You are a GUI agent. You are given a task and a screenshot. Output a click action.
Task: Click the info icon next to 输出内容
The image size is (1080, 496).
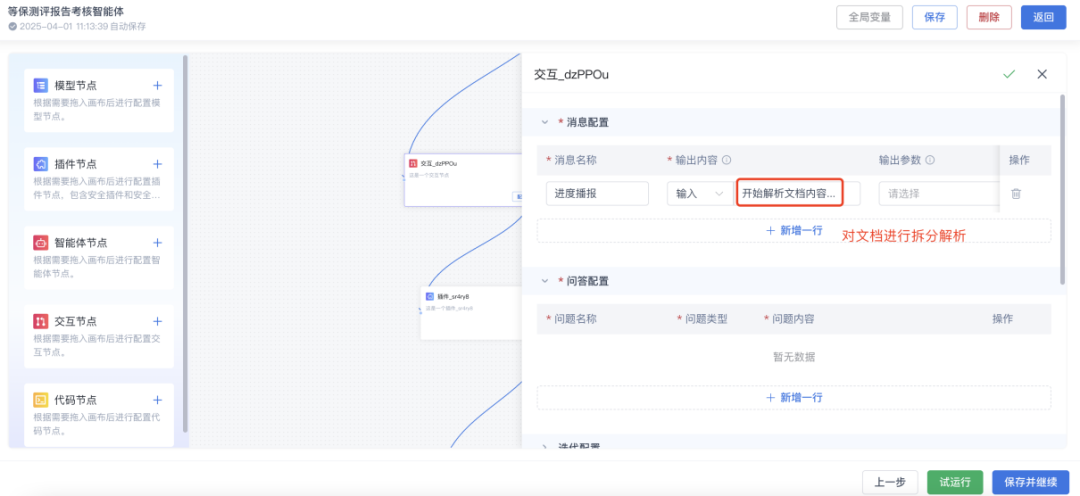[x=727, y=160]
